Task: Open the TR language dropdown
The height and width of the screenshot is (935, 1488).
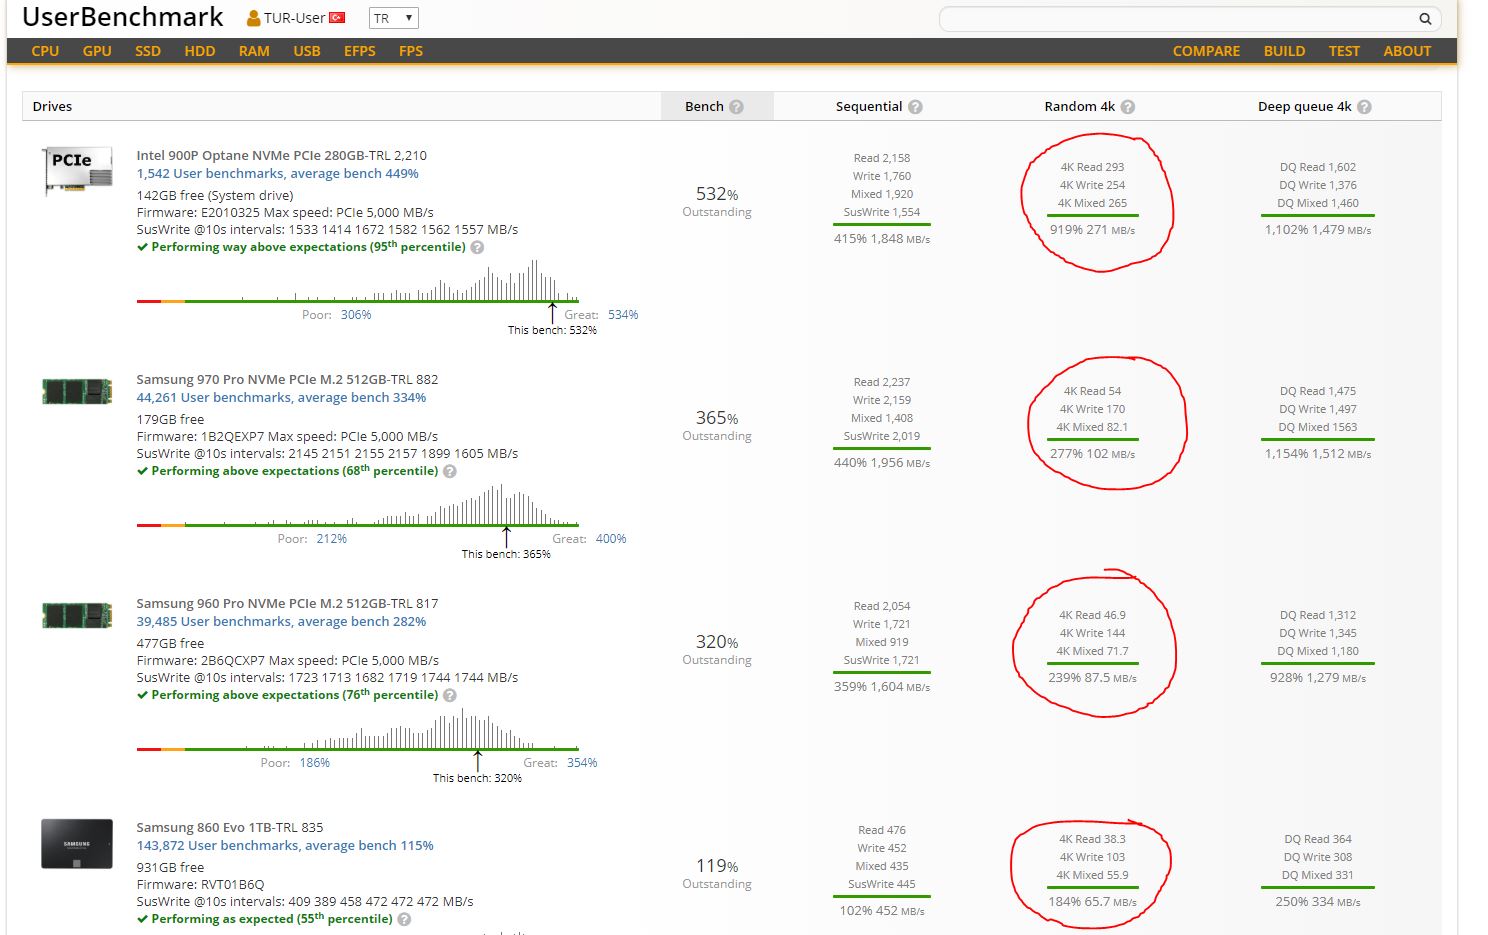Action: (x=394, y=18)
